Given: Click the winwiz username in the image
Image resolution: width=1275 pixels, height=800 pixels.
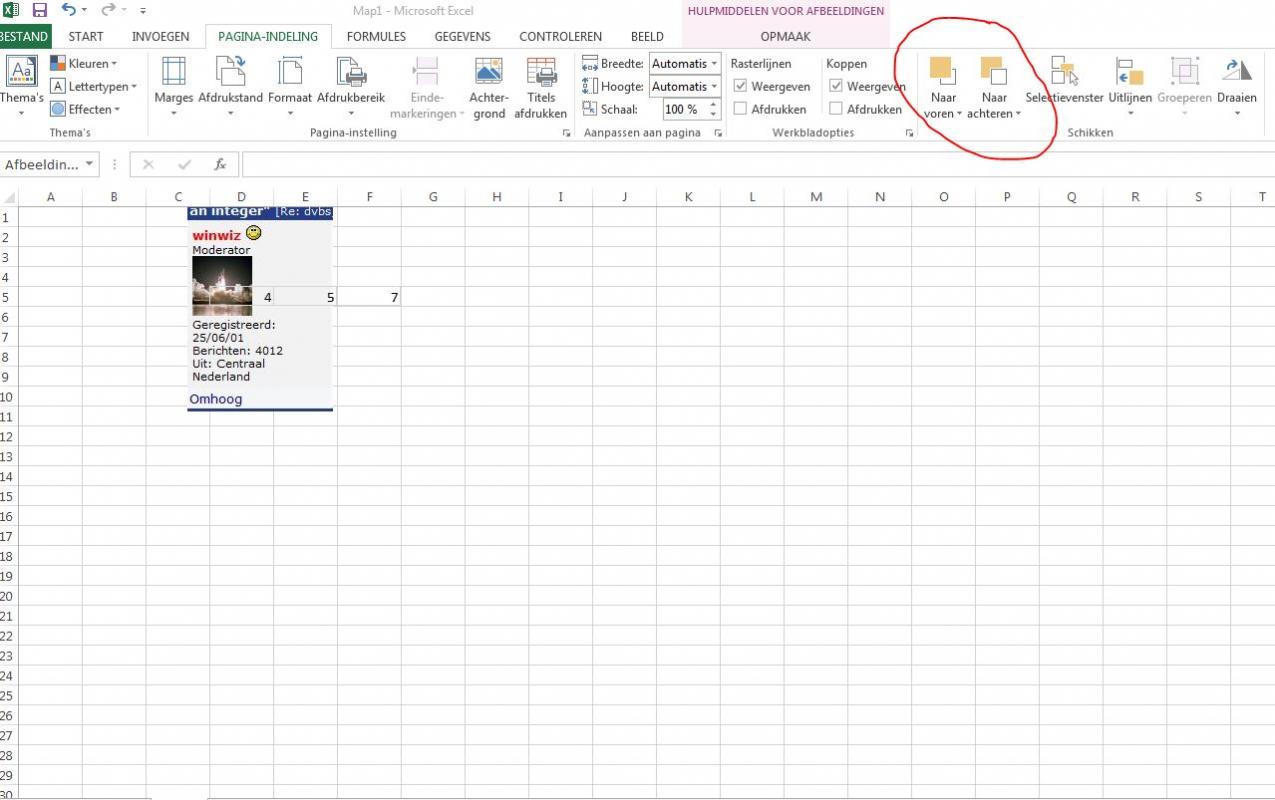Looking at the screenshot, I should point(216,234).
